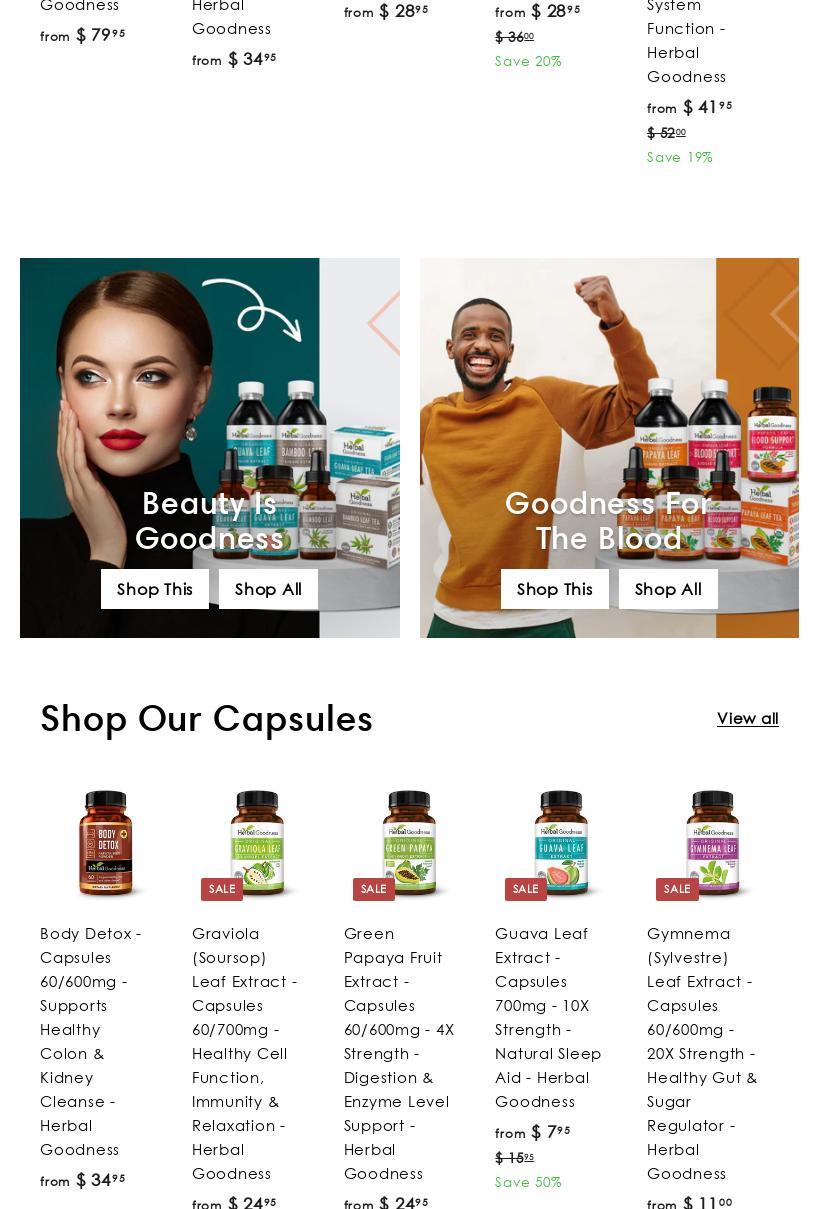The image size is (819, 1209).
Task: Click Shop All under Goodness For The Blood
Action: pos(668,589)
